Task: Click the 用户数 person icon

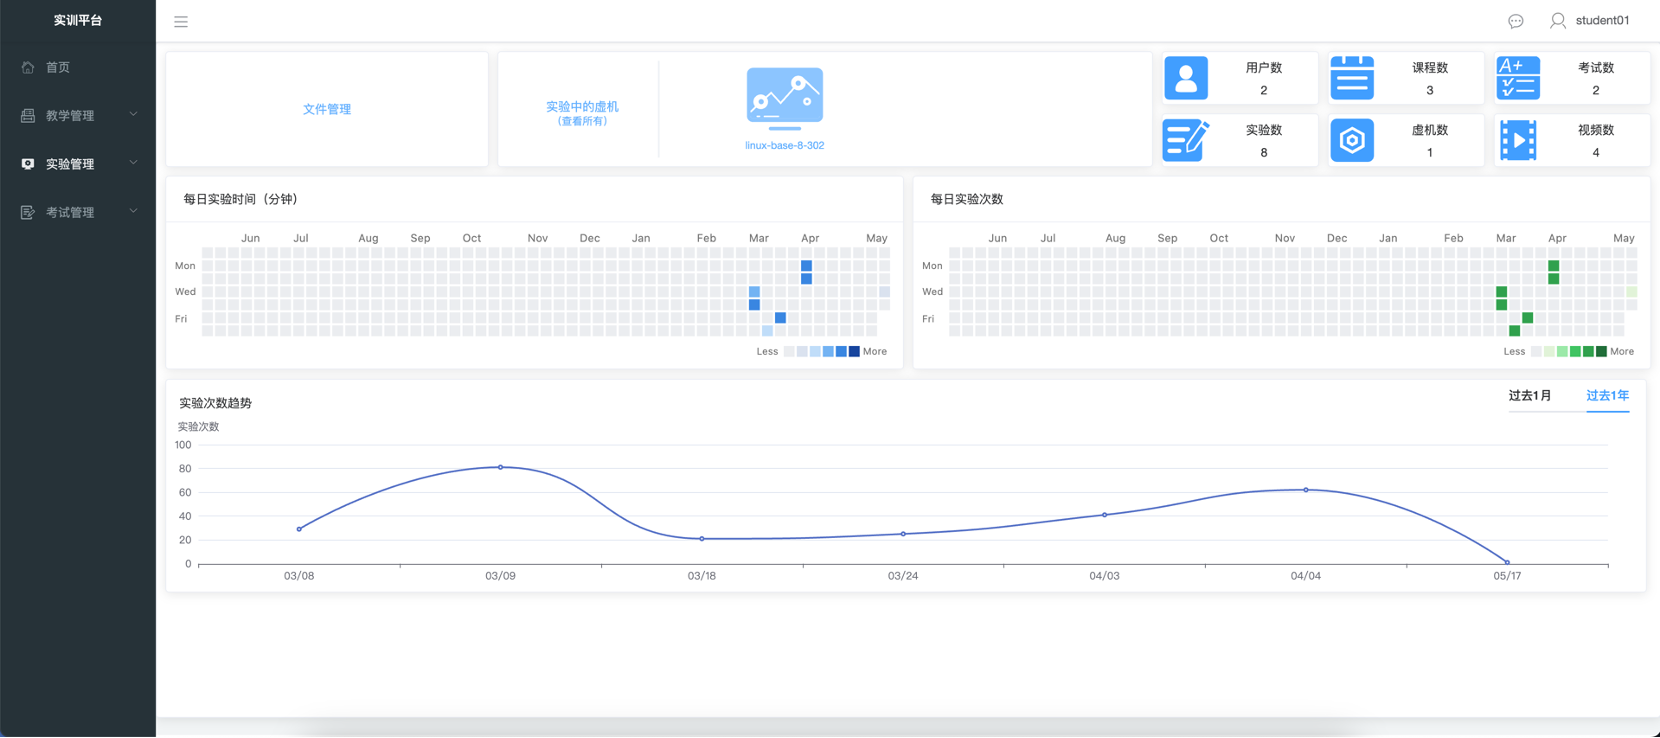Action: click(1186, 78)
